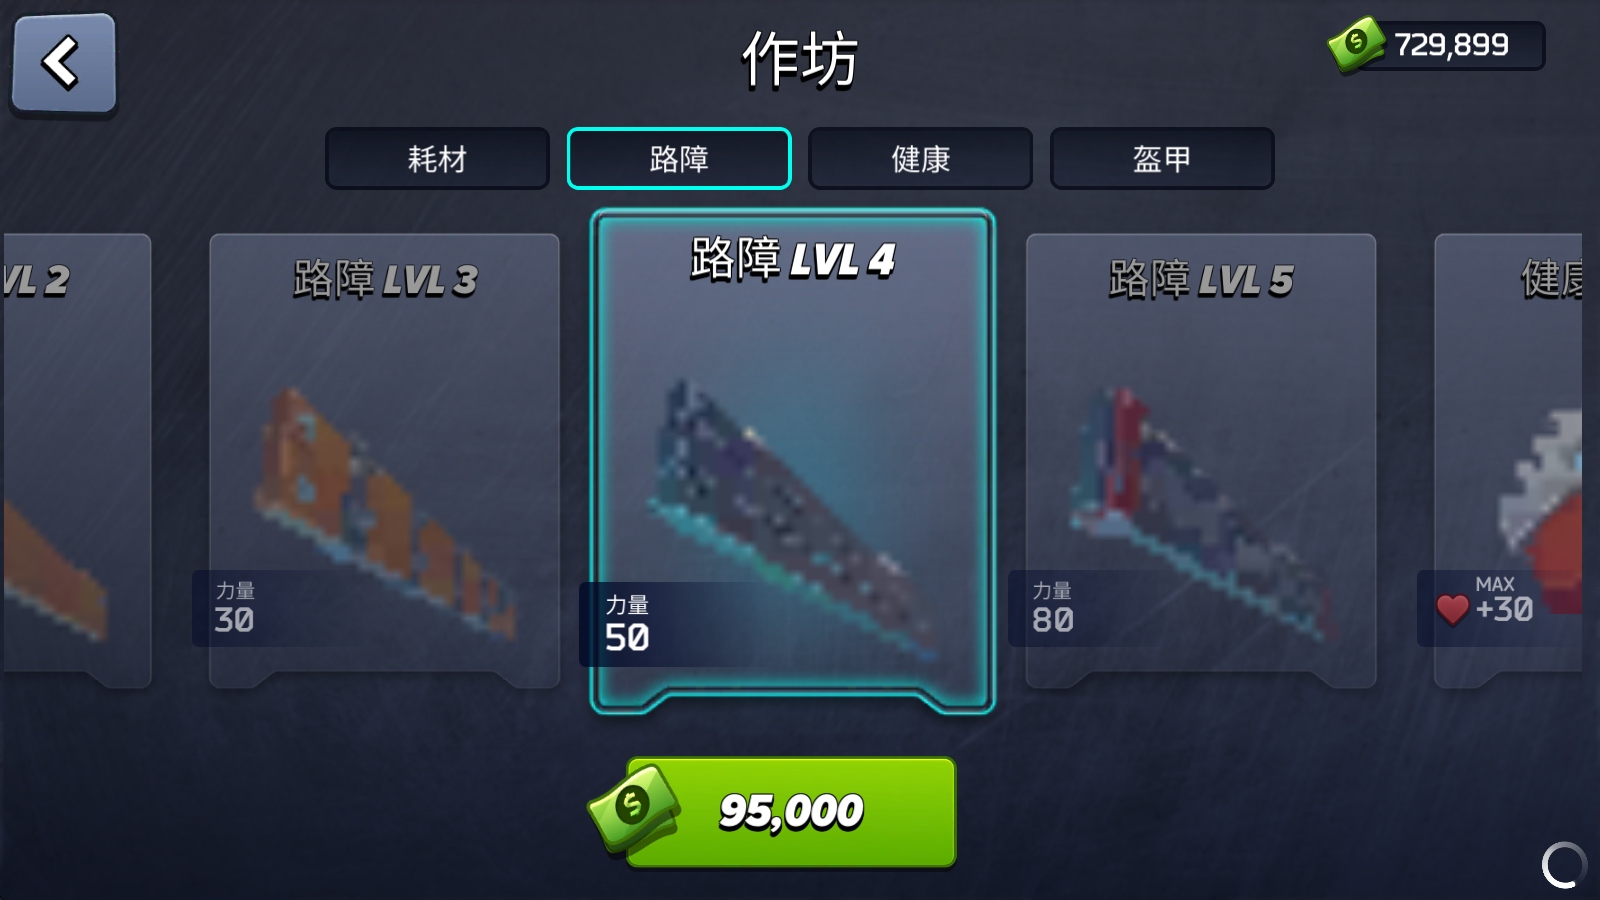The height and width of the screenshot is (900, 1600).
Task: Click the 力量 80 stat label
Action: pyautogui.click(x=1053, y=608)
